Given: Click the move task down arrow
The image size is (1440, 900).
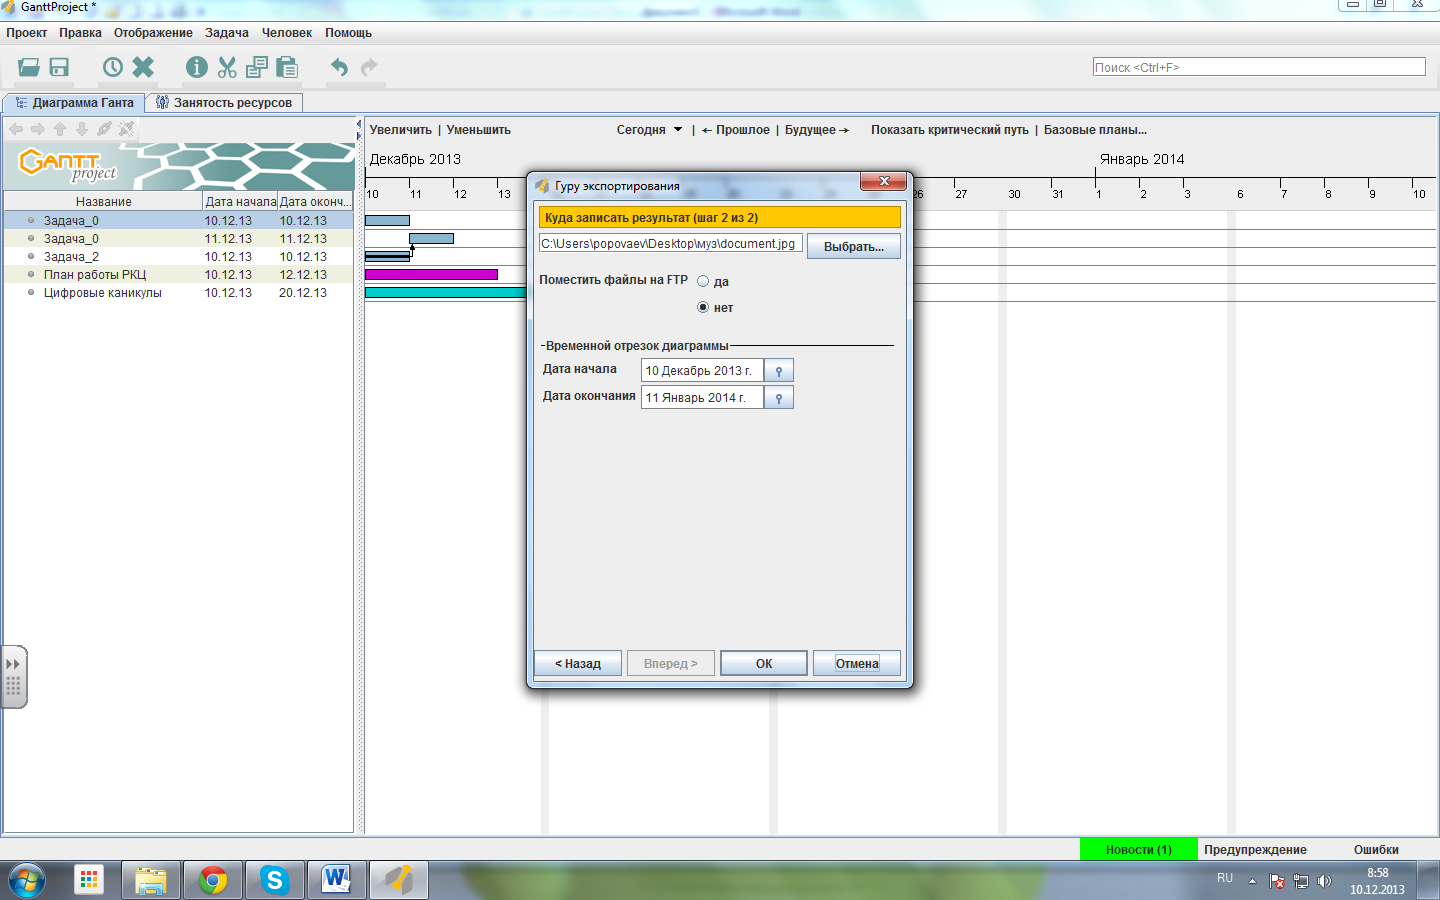Looking at the screenshot, I should (82, 129).
